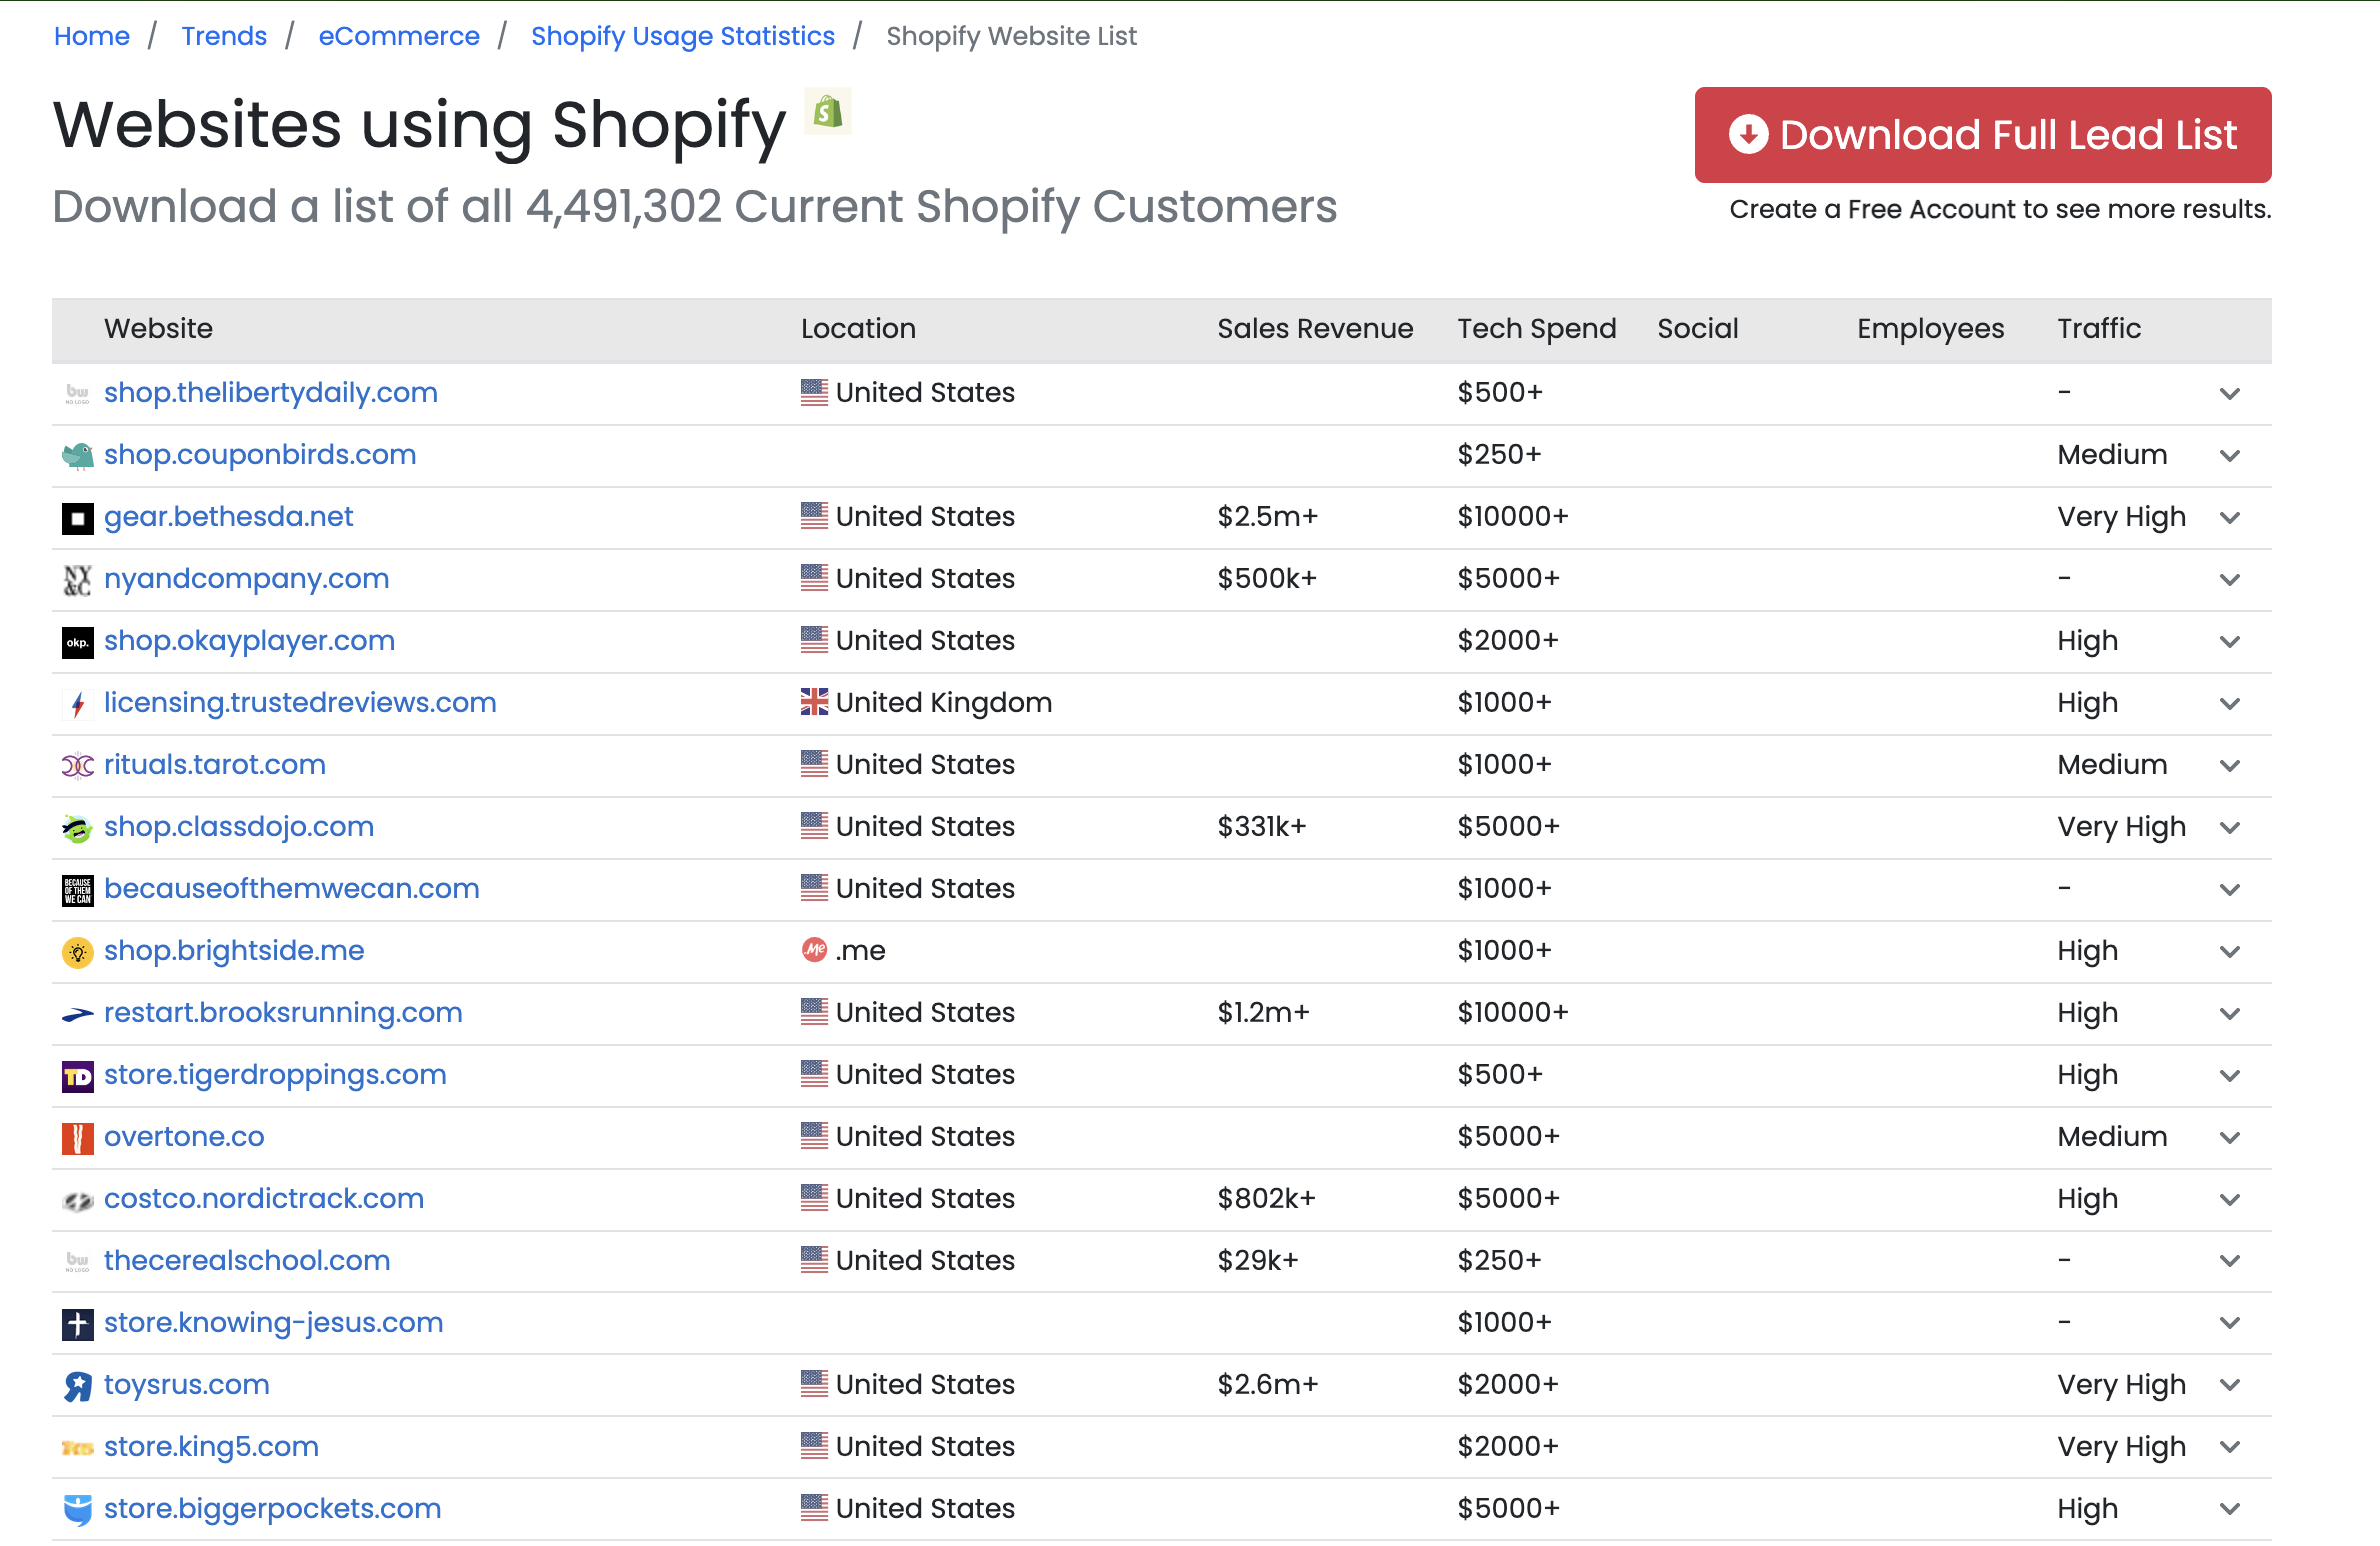Click the store.biggerpockets.com blue favicon
Screen dimensions: 2380x1546
click(x=77, y=1509)
